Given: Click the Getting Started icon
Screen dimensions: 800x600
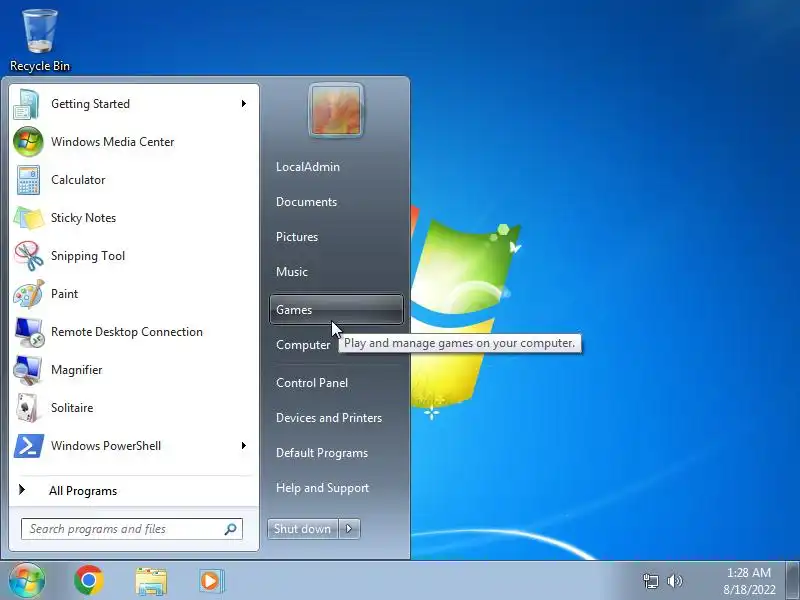Looking at the screenshot, I should tap(27, 104).
